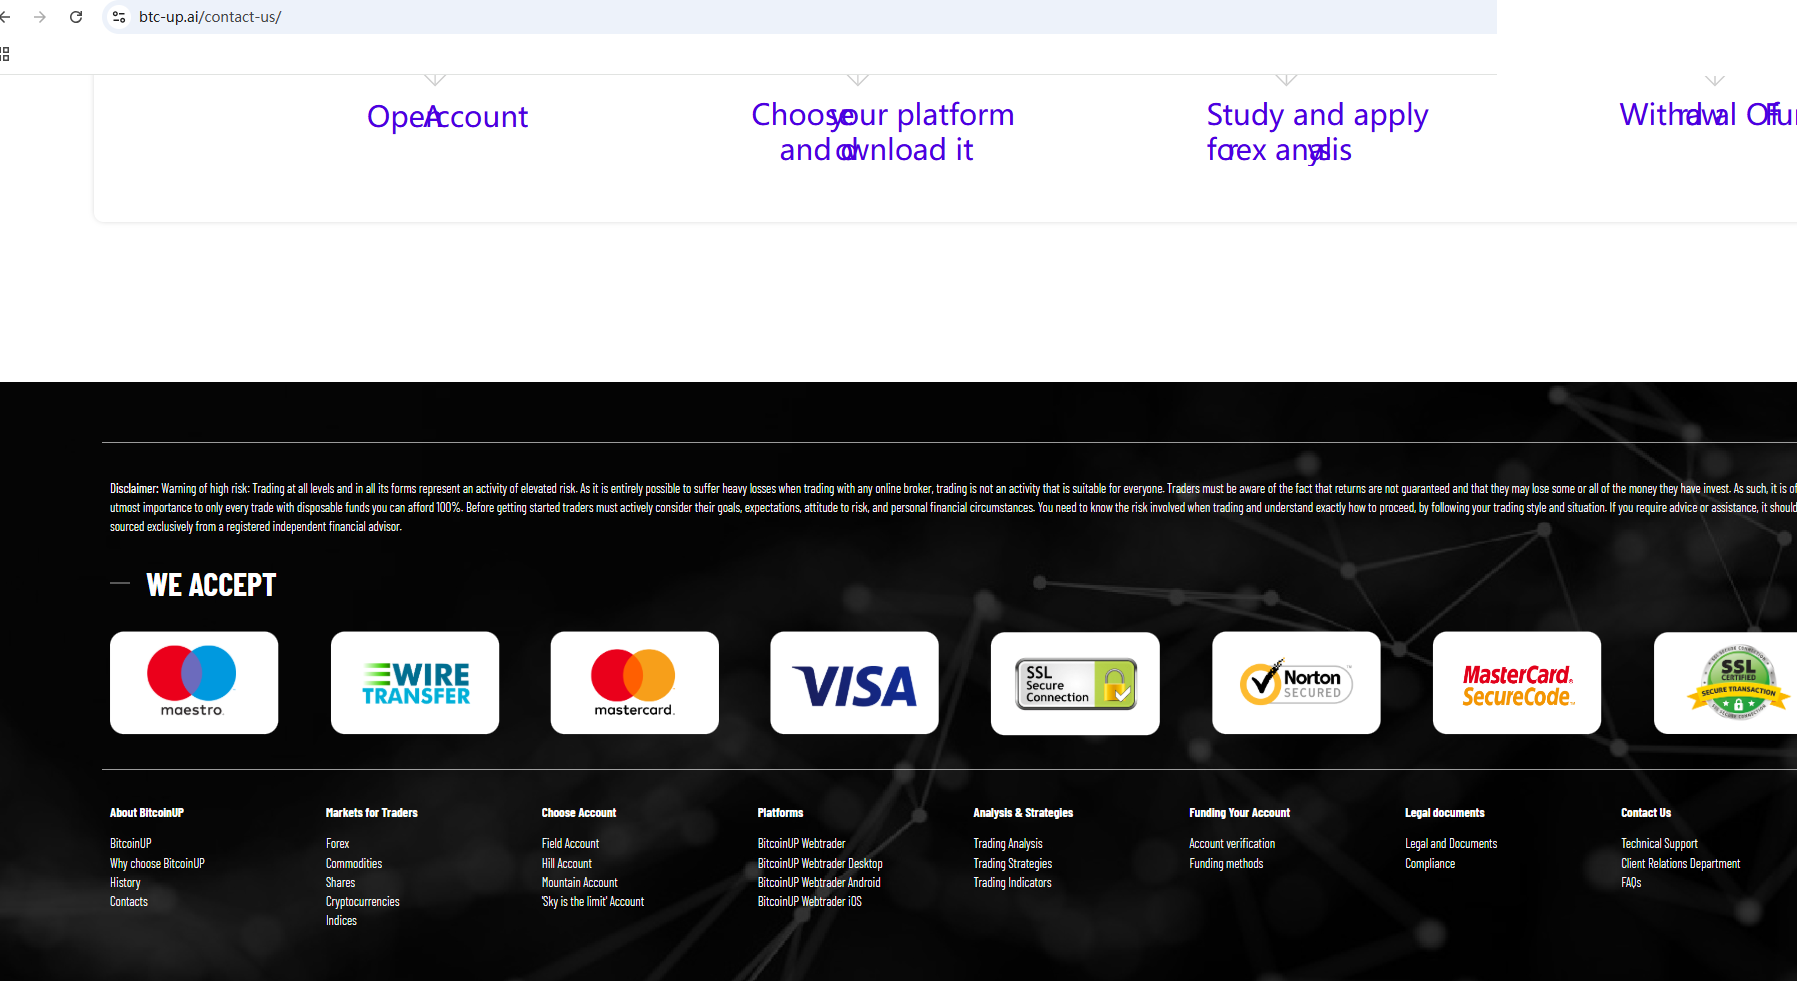The image size is (1797, 981).
Task: Open the Trading Analysis link
Action: point(1008,844)
